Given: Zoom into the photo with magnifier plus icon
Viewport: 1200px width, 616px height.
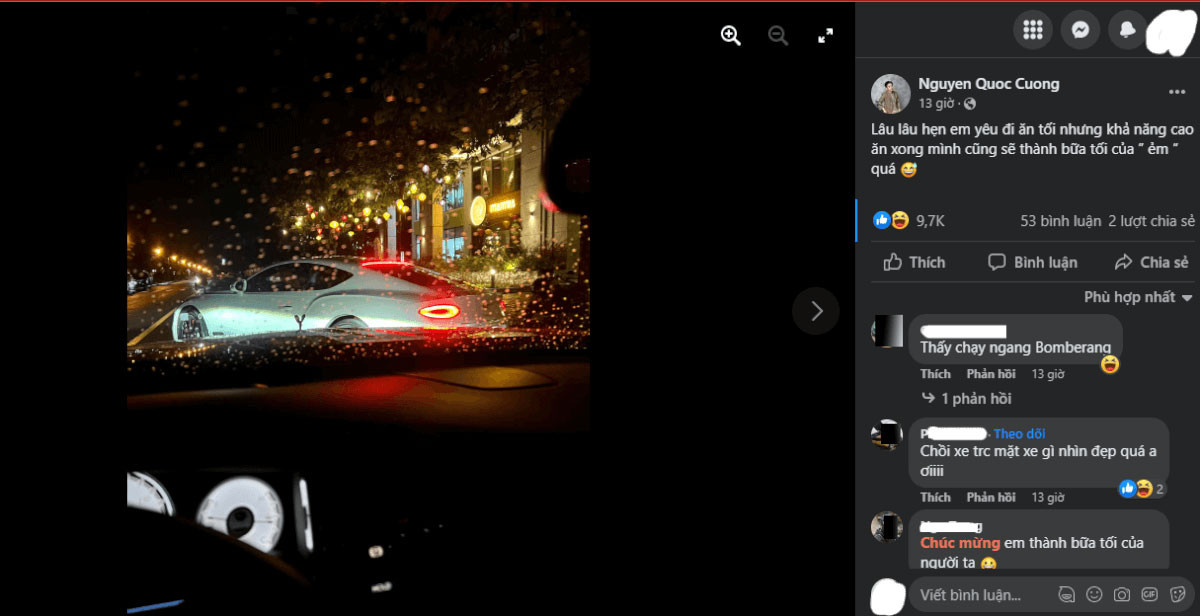Looking at the screenshot, I should 730,35.
